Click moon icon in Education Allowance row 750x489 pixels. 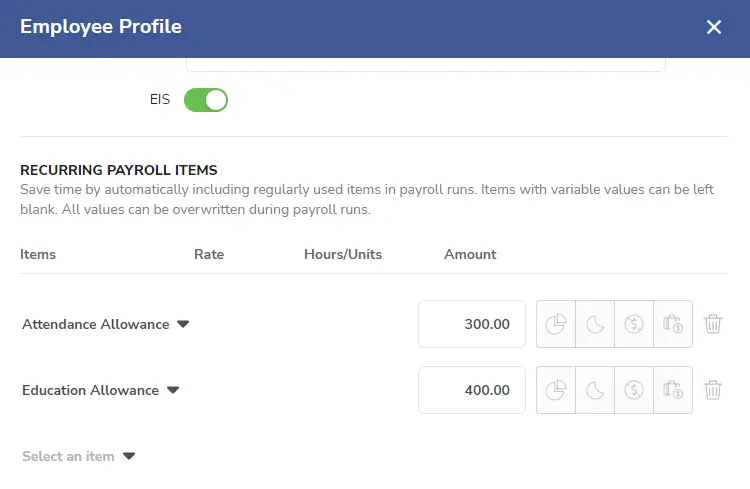point(595,390)
